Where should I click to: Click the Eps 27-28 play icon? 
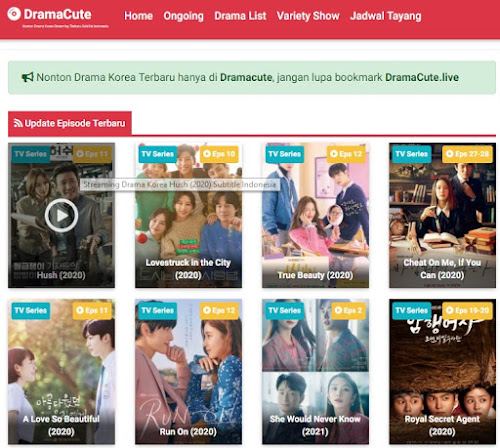pos(450,154)
